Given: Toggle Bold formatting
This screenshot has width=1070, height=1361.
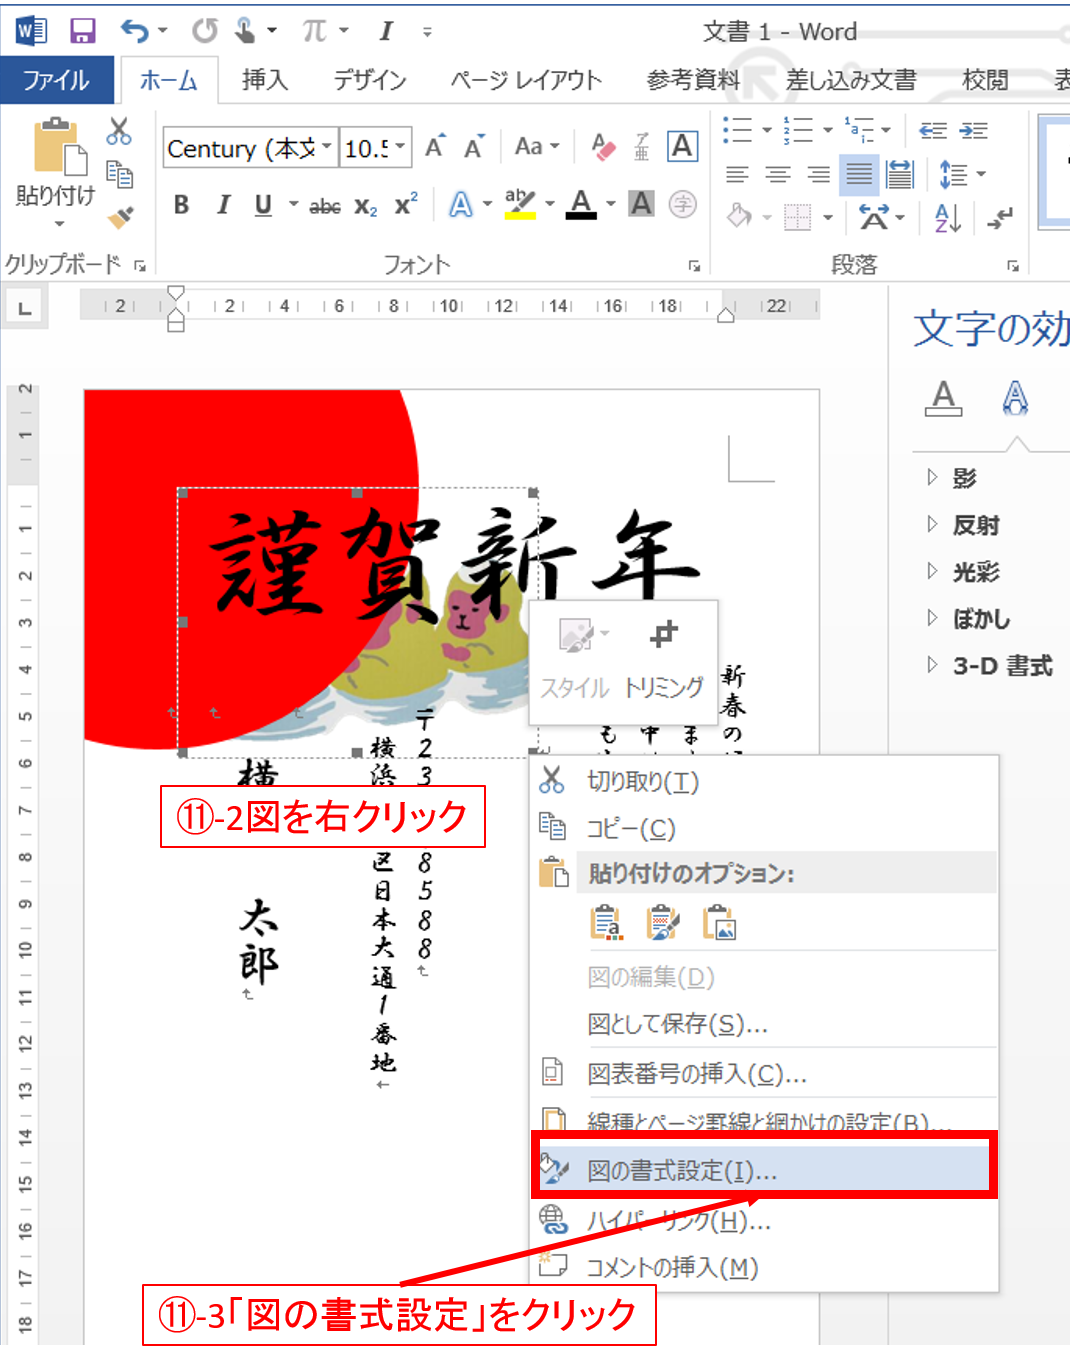Looking at the screenshot, I should [x=181, y=205].
